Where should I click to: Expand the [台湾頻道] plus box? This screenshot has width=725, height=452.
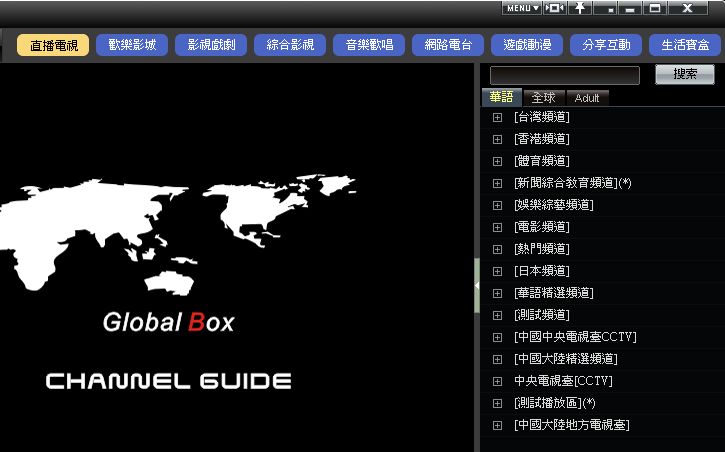(x=498, y=117)
